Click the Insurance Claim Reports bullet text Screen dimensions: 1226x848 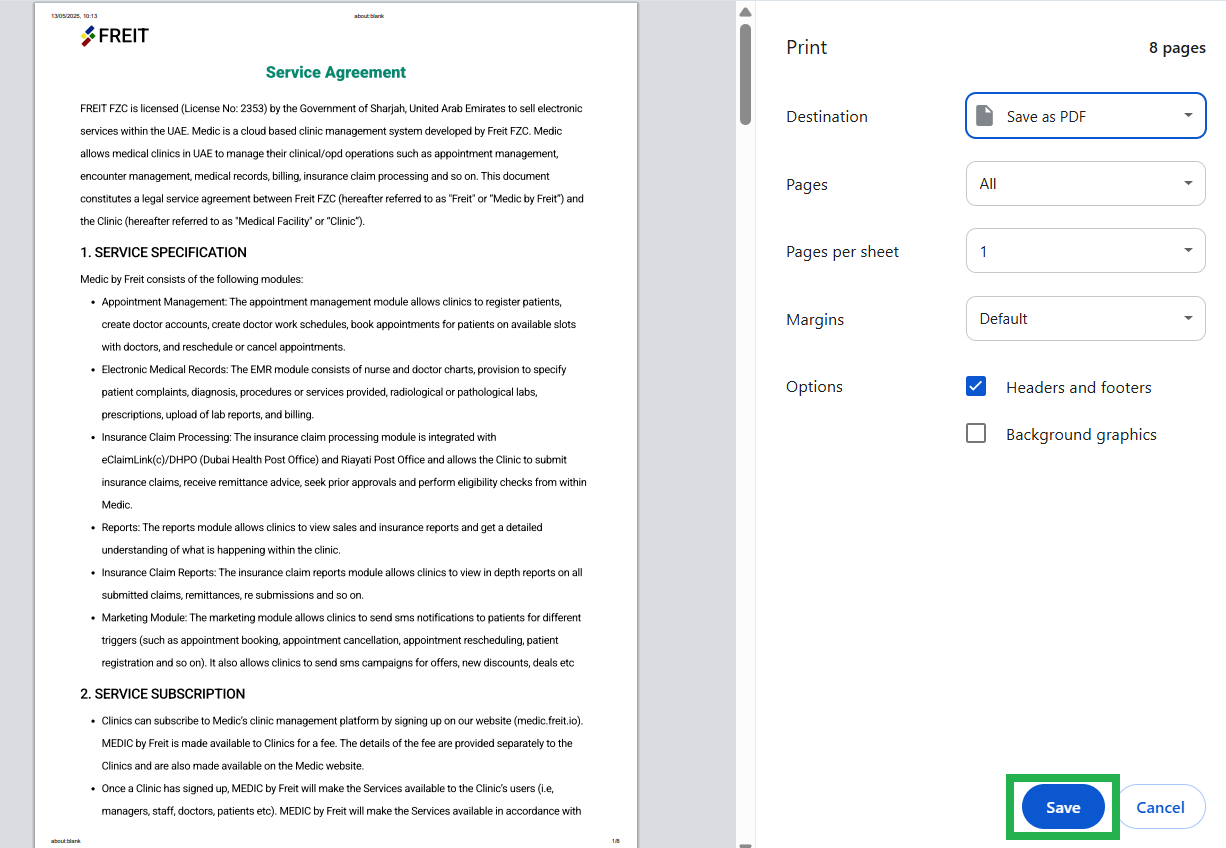click(x=342, y=584)
